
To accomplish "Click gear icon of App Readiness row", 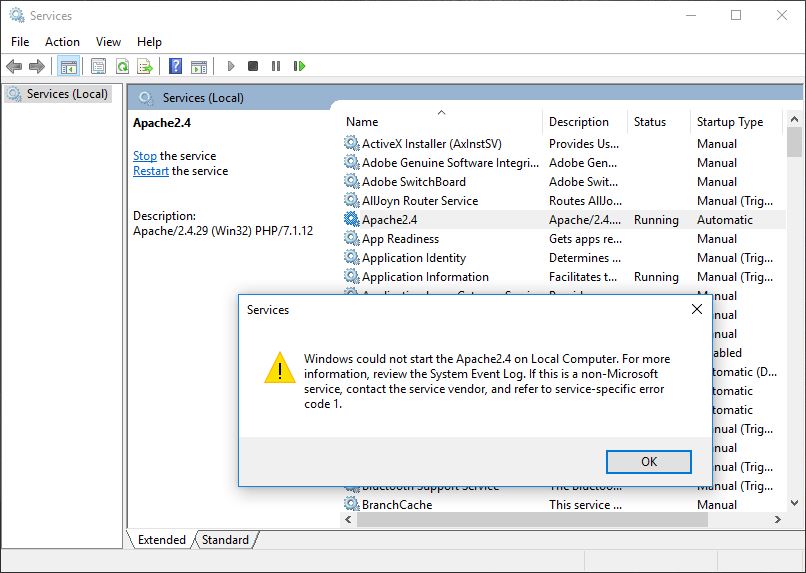I will (x=352, y=238).
